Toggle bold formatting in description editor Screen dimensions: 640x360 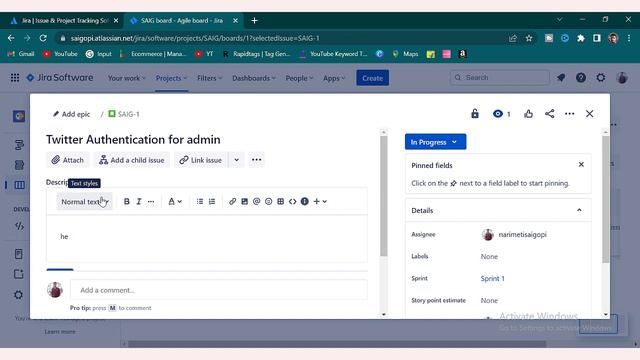point(127,201)
